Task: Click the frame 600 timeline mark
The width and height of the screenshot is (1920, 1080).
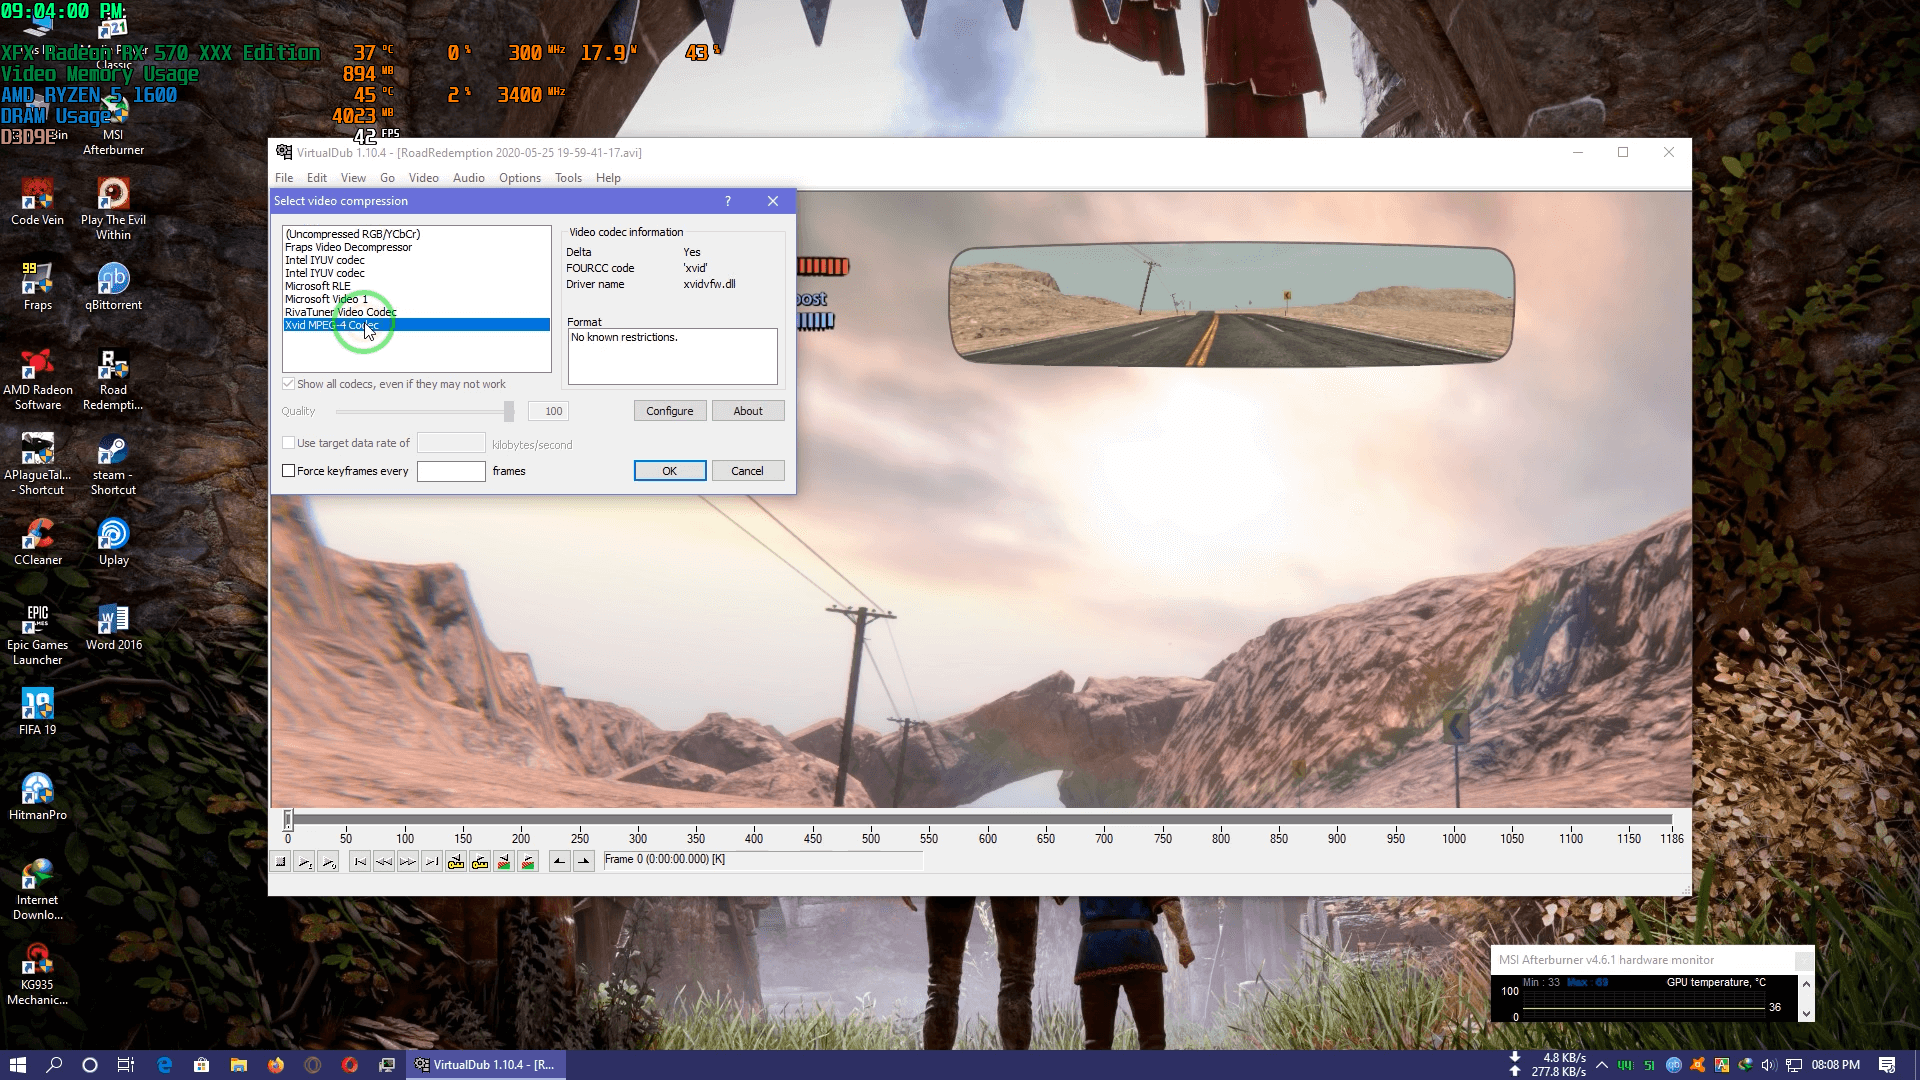Action: point(988,838)
